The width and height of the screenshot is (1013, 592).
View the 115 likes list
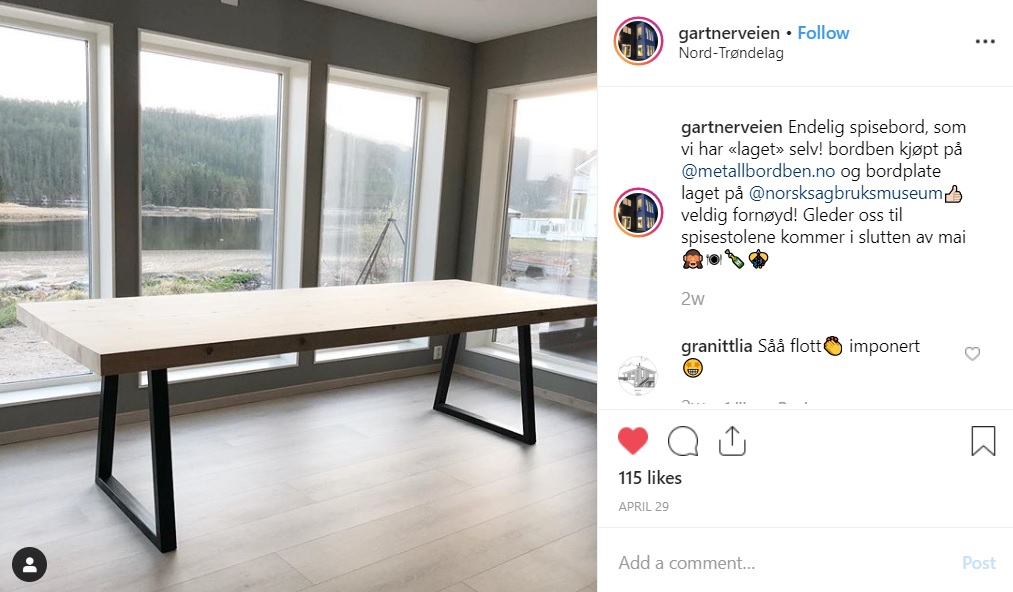[x=650, y=478]
